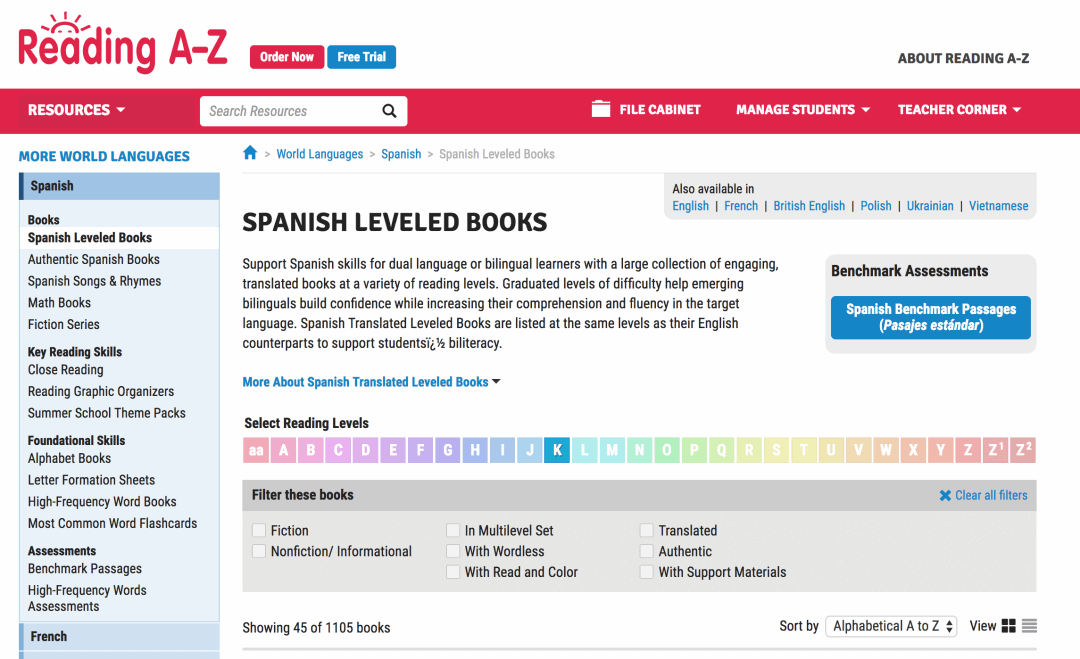Image resolution: width=1080 pixels, height=659 pixels.
Task: Tick With Read and Color checkbox
Action: click(453, 572)
